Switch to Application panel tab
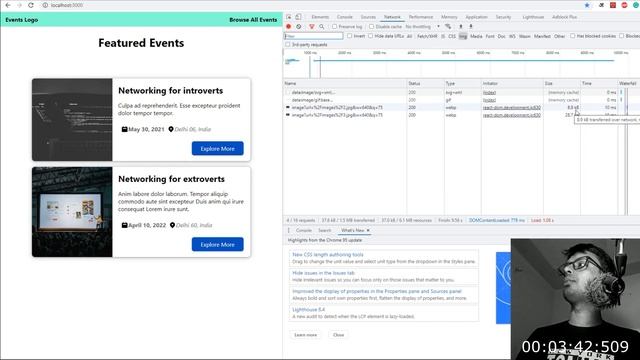Screen dimensions: 640x360 point(476,17)
